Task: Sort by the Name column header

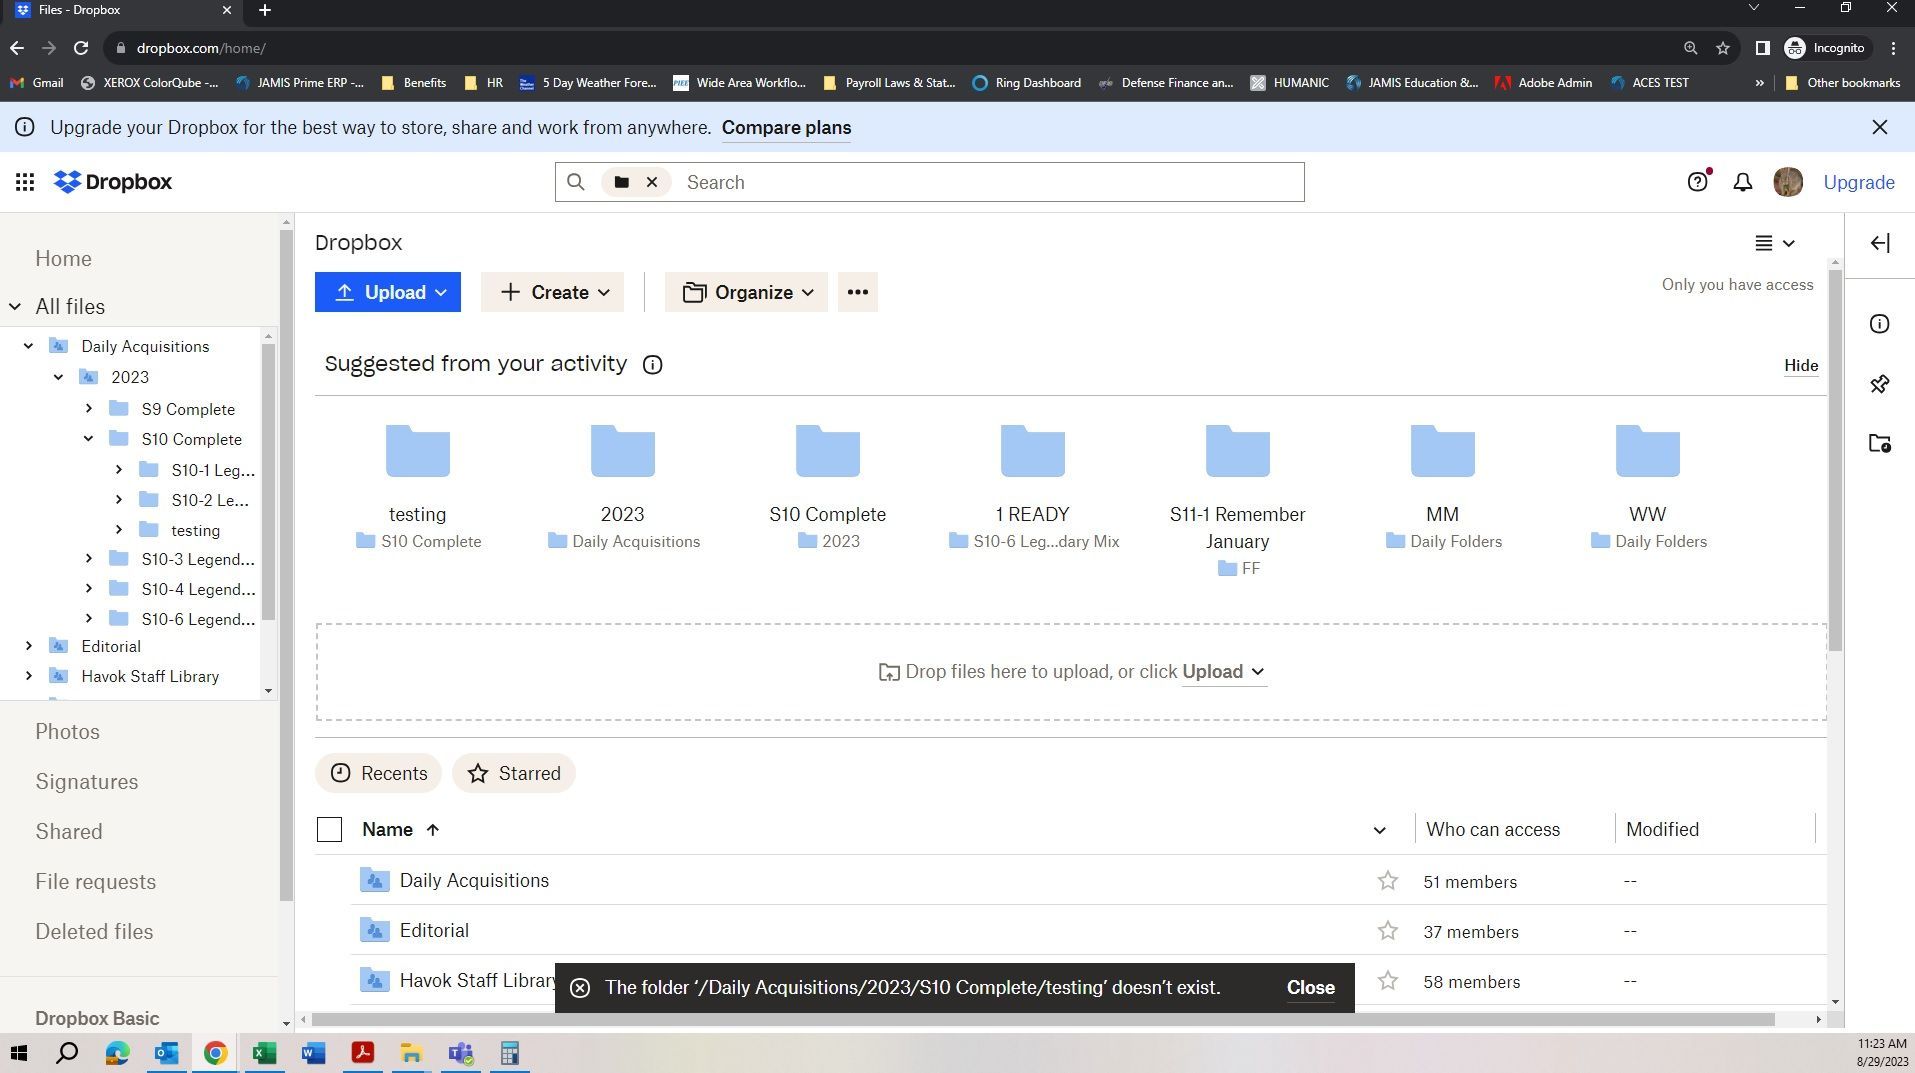Action: 400,829
